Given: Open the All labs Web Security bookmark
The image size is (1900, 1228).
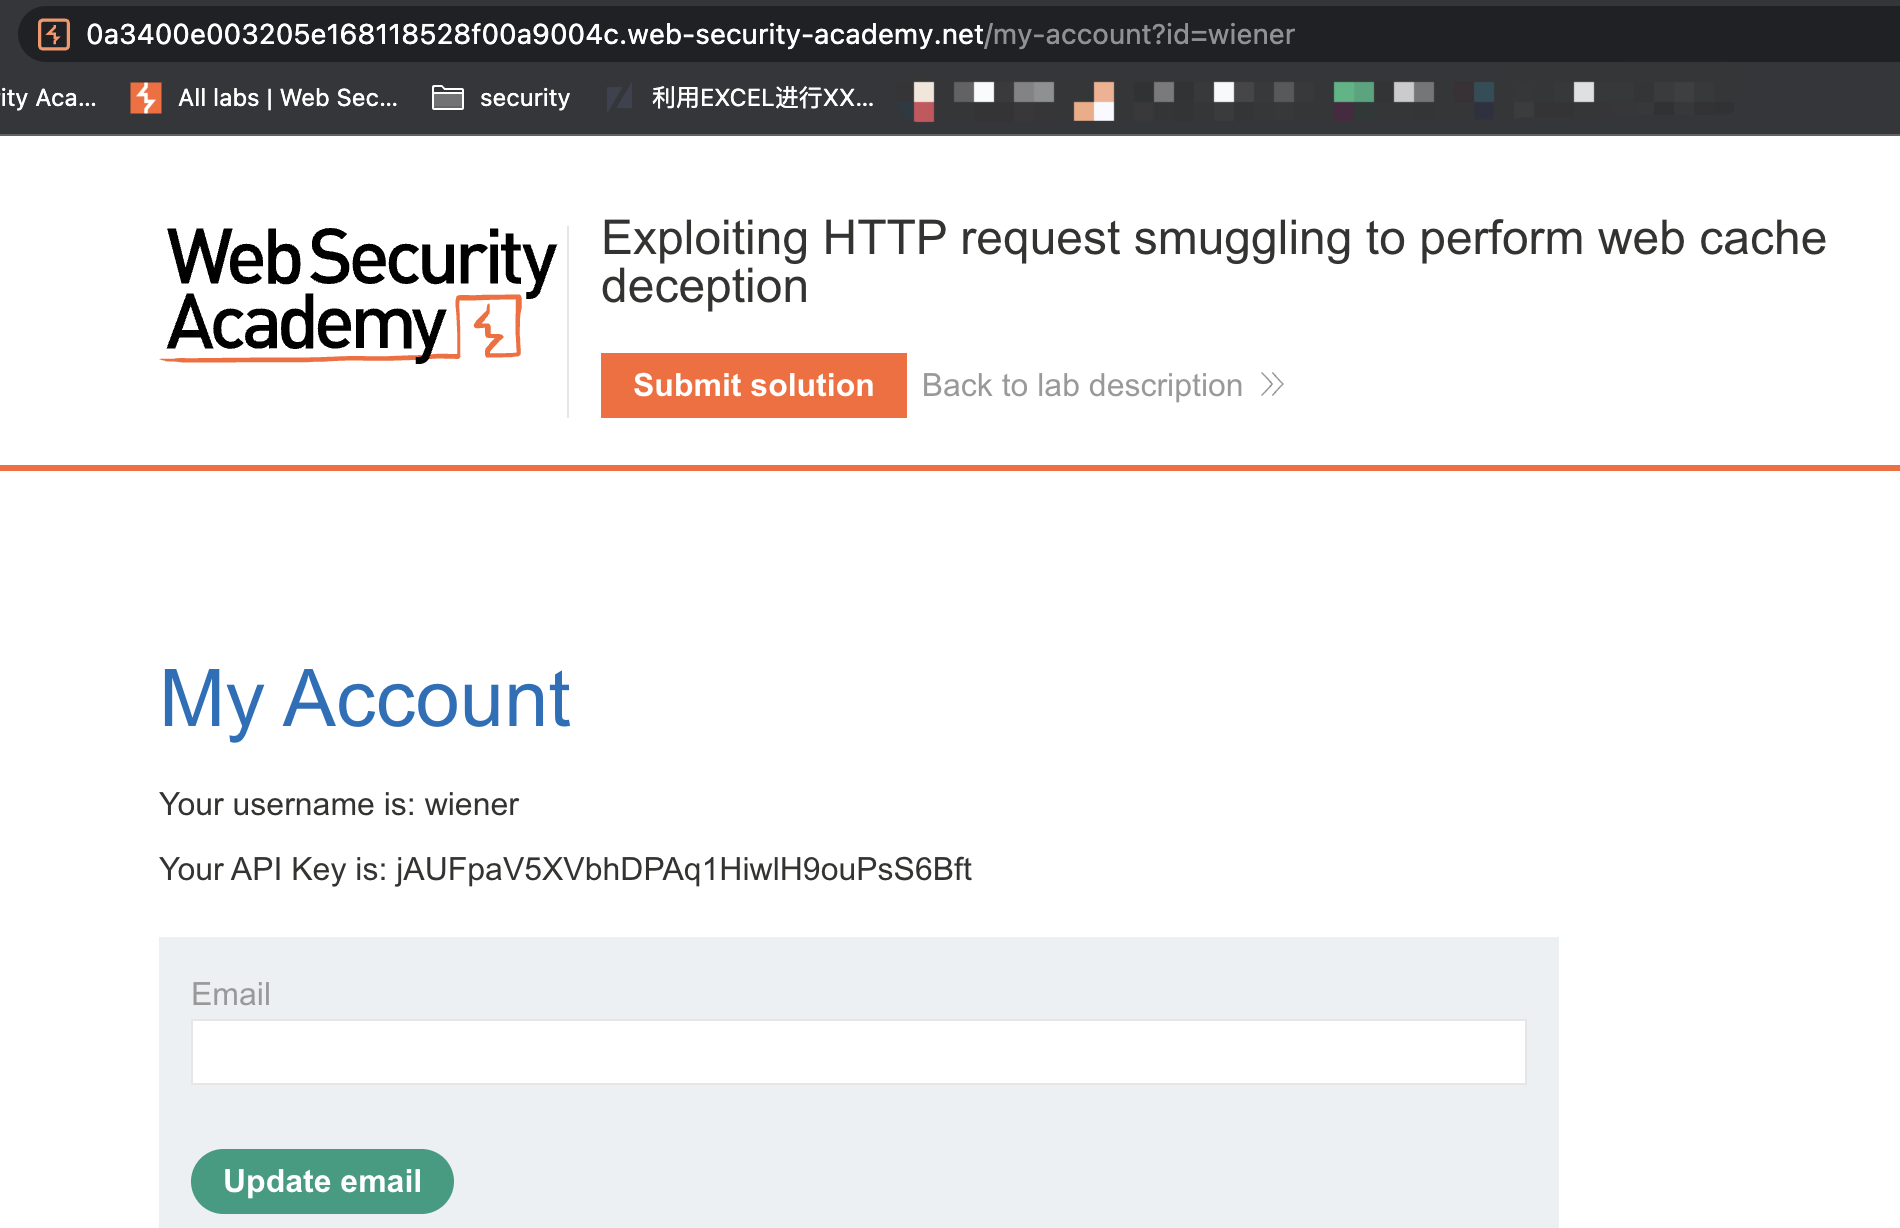Looking at the screenshot, I should pos(265,98).
